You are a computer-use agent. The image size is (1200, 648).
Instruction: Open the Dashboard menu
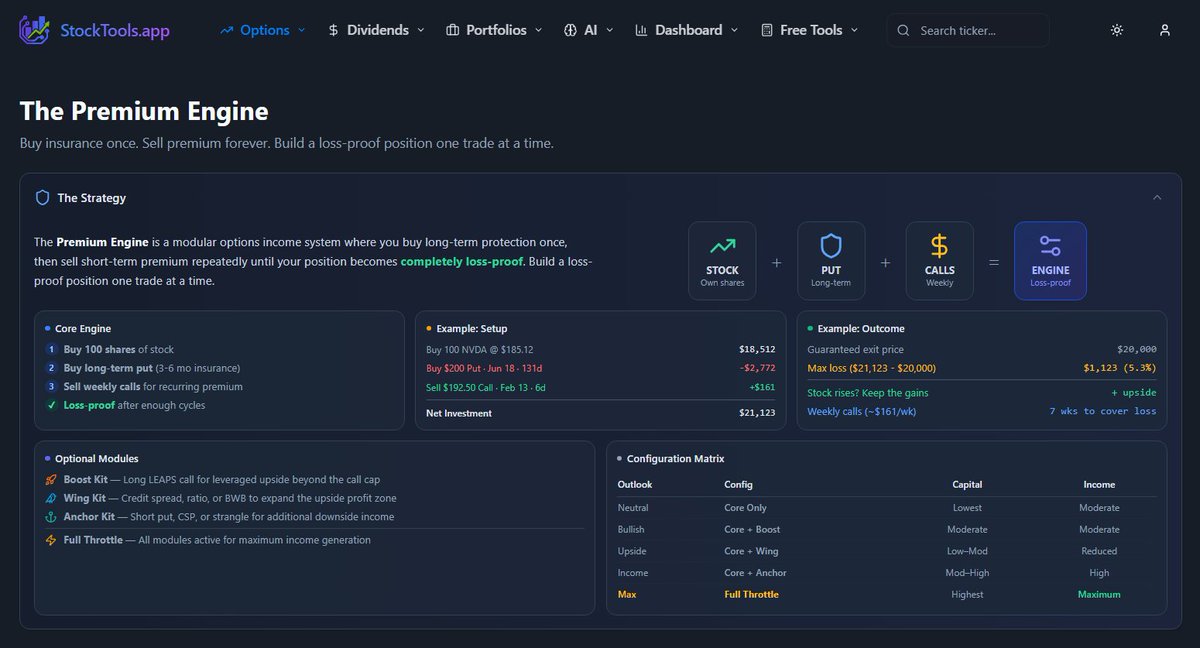pos(686,30)
